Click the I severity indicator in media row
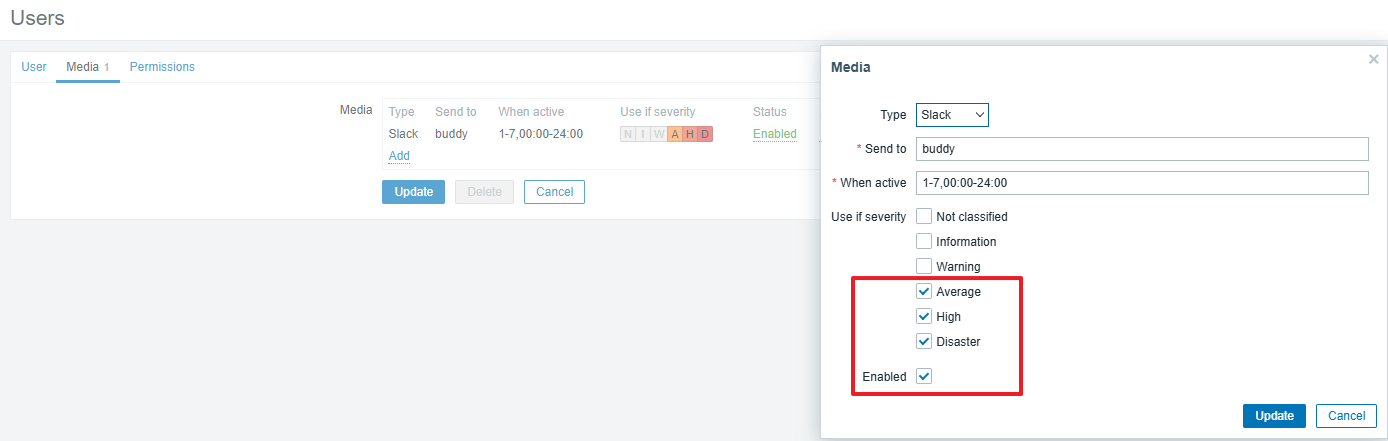This screenshot has width=1388, height=441. coord(643,134)
